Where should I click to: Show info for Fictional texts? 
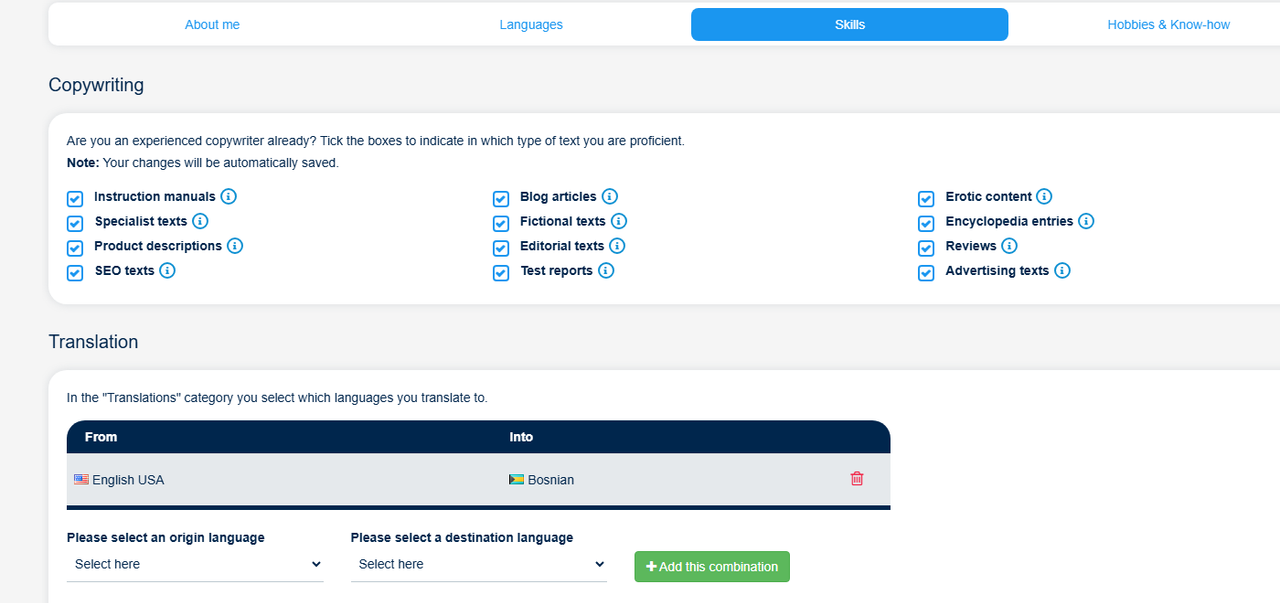tap(619, 221)
